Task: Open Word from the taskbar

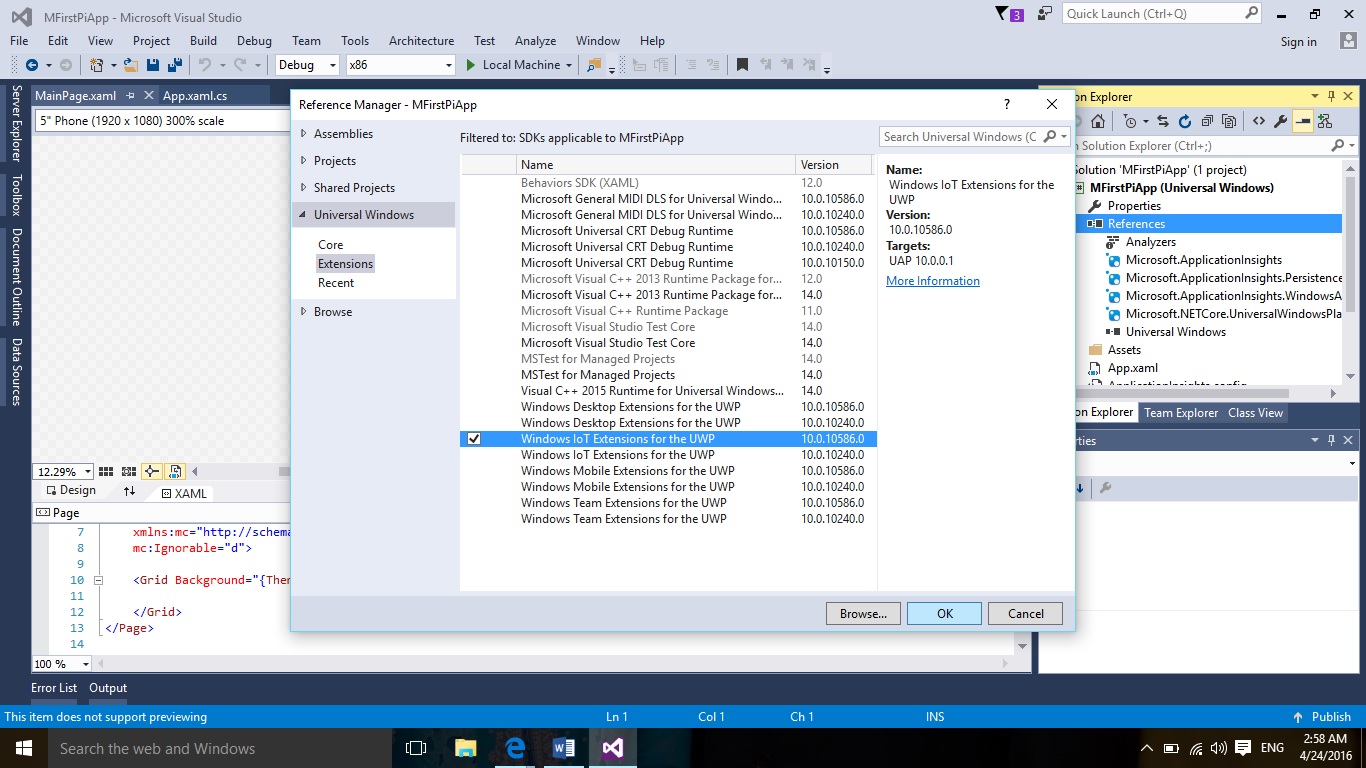Action: click(564, 748)
